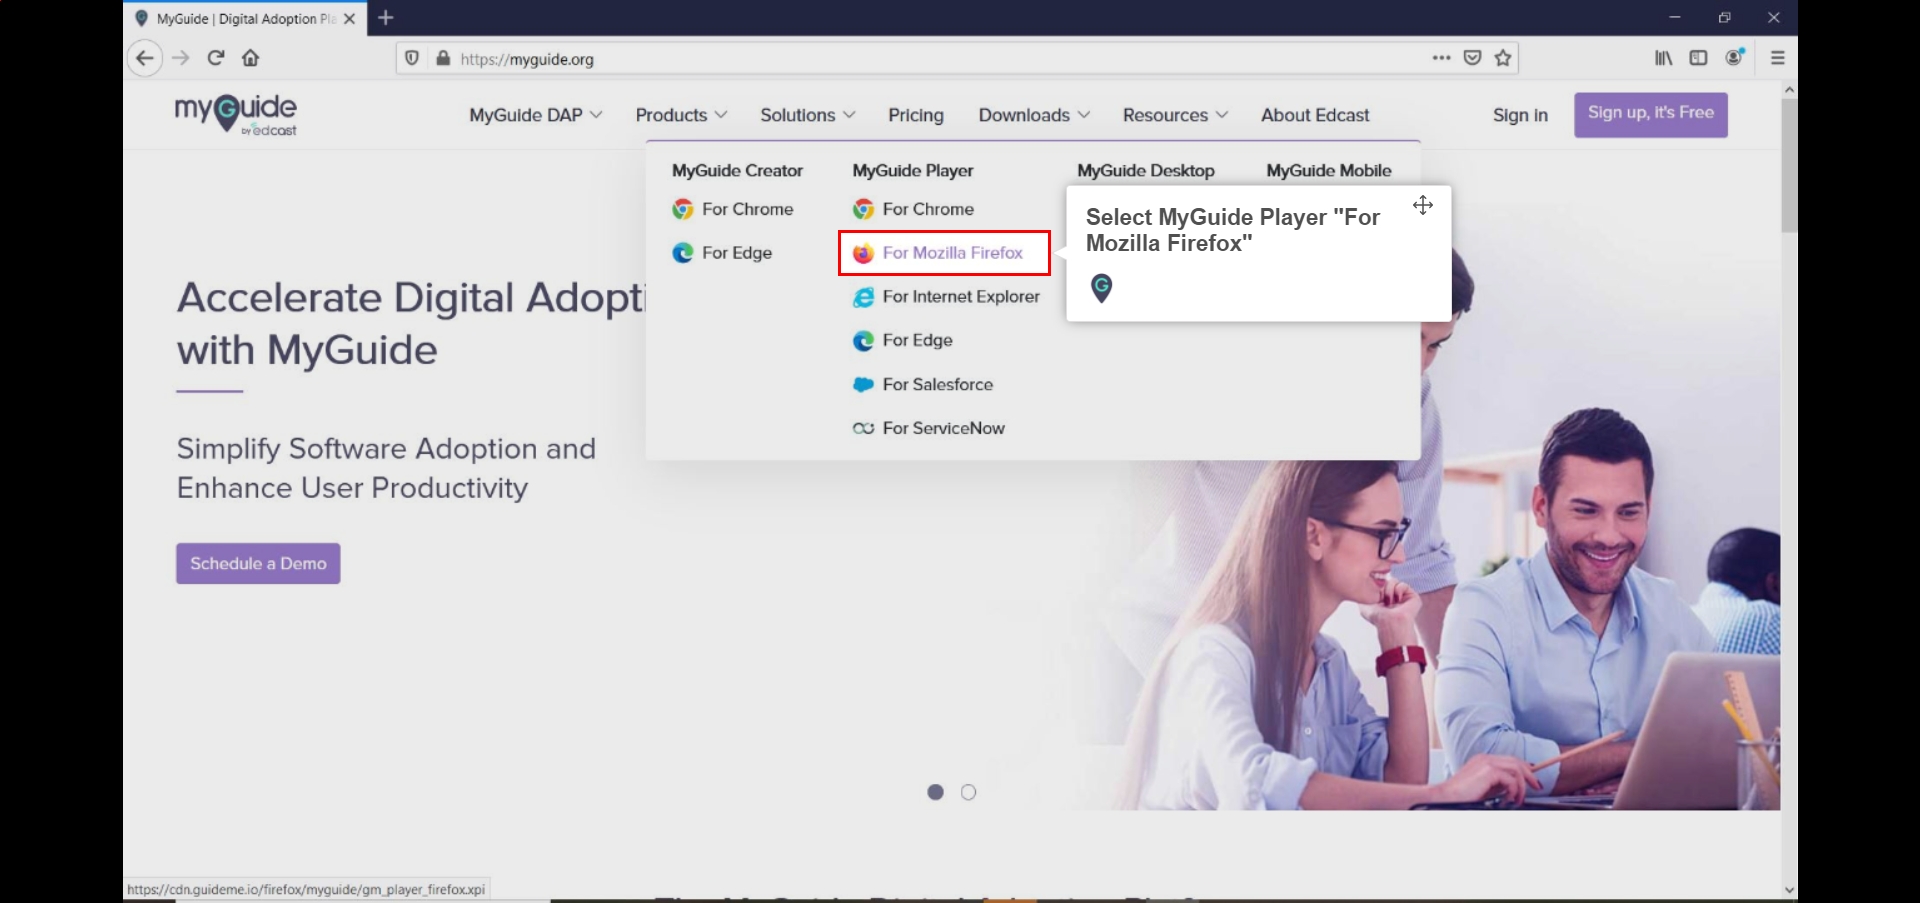Open the Firefox account icon
1920x903 pixels.
pyautogui.click(x=1735, y=57)
